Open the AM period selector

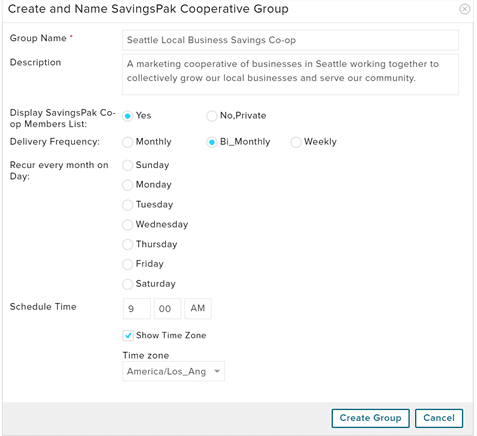(x=198, y=309)
